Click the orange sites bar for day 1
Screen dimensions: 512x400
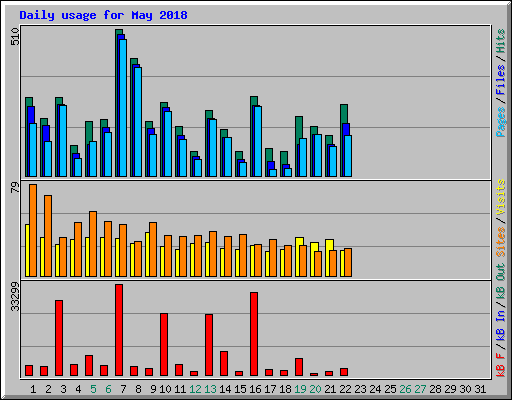33,230
